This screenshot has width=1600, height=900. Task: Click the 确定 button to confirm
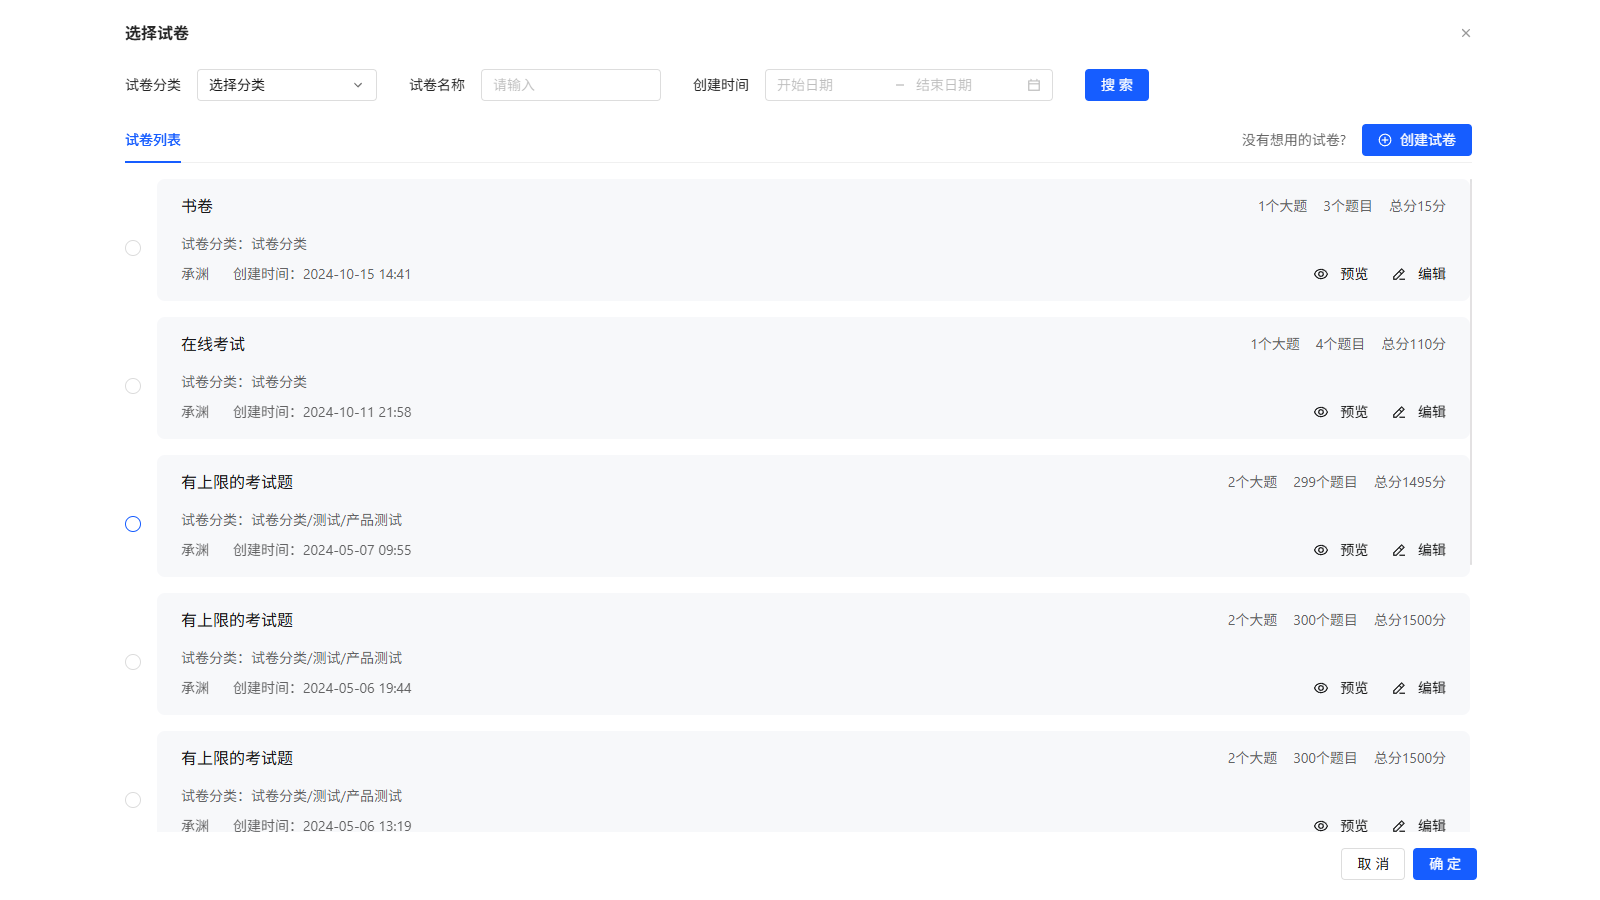point(1443,864)
